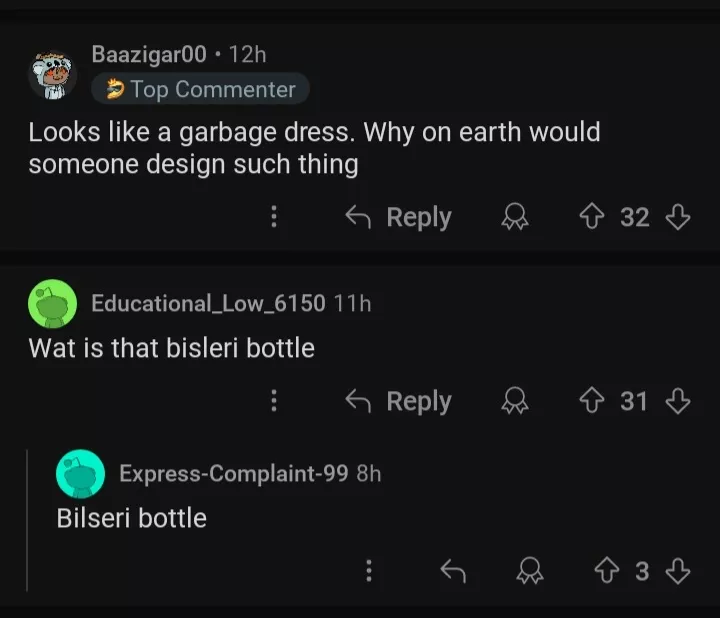
Task: Open more options for Baazigar00's comment
Action: [x=273, y=217]
